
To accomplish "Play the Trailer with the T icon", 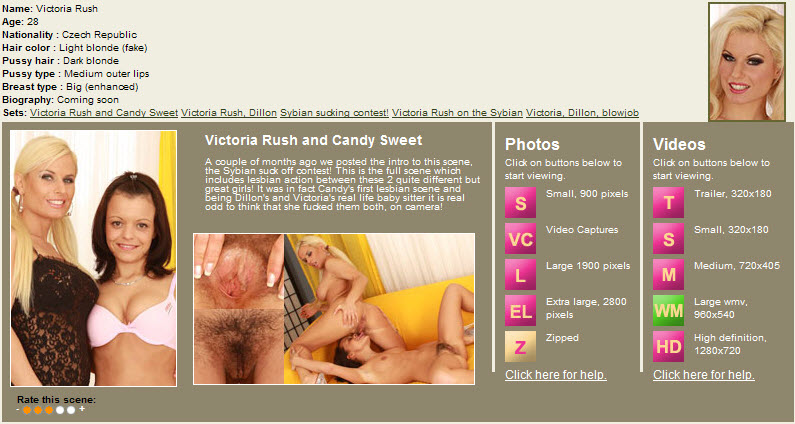I will (668, 202).
